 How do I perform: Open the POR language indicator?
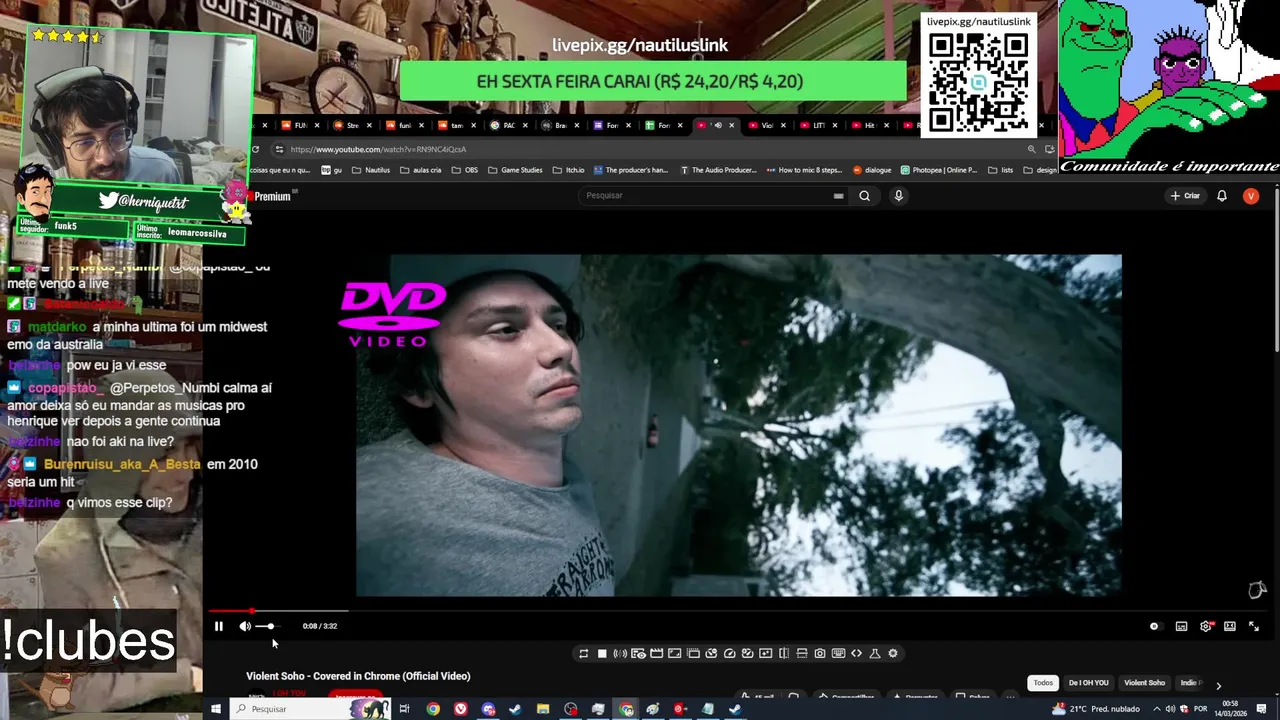click(x=1202, y=709)
